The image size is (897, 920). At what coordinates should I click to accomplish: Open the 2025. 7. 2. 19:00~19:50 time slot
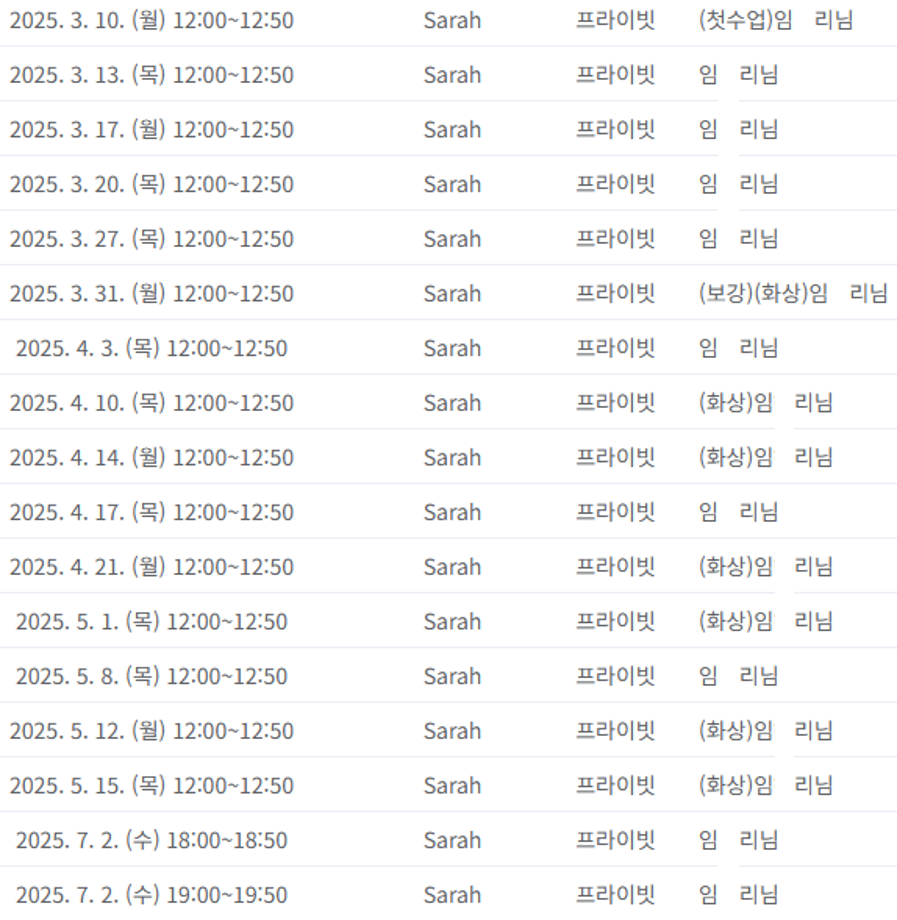151,895
